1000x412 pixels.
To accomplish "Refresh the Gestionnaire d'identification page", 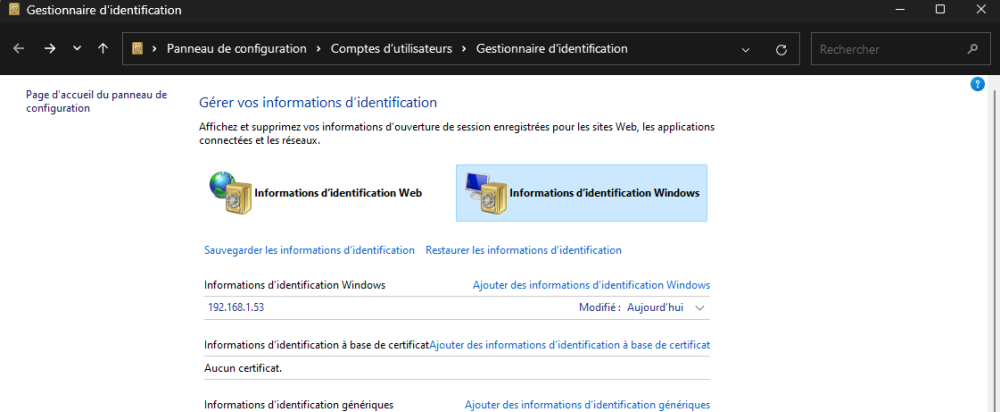I will click(781, 50).
